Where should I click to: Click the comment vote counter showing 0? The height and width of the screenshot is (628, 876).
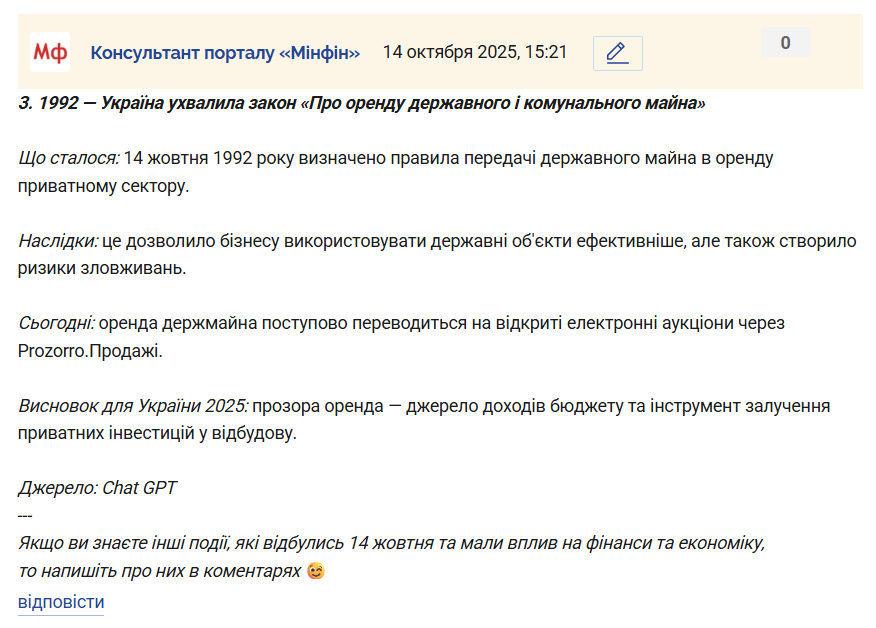pos(785,42)
